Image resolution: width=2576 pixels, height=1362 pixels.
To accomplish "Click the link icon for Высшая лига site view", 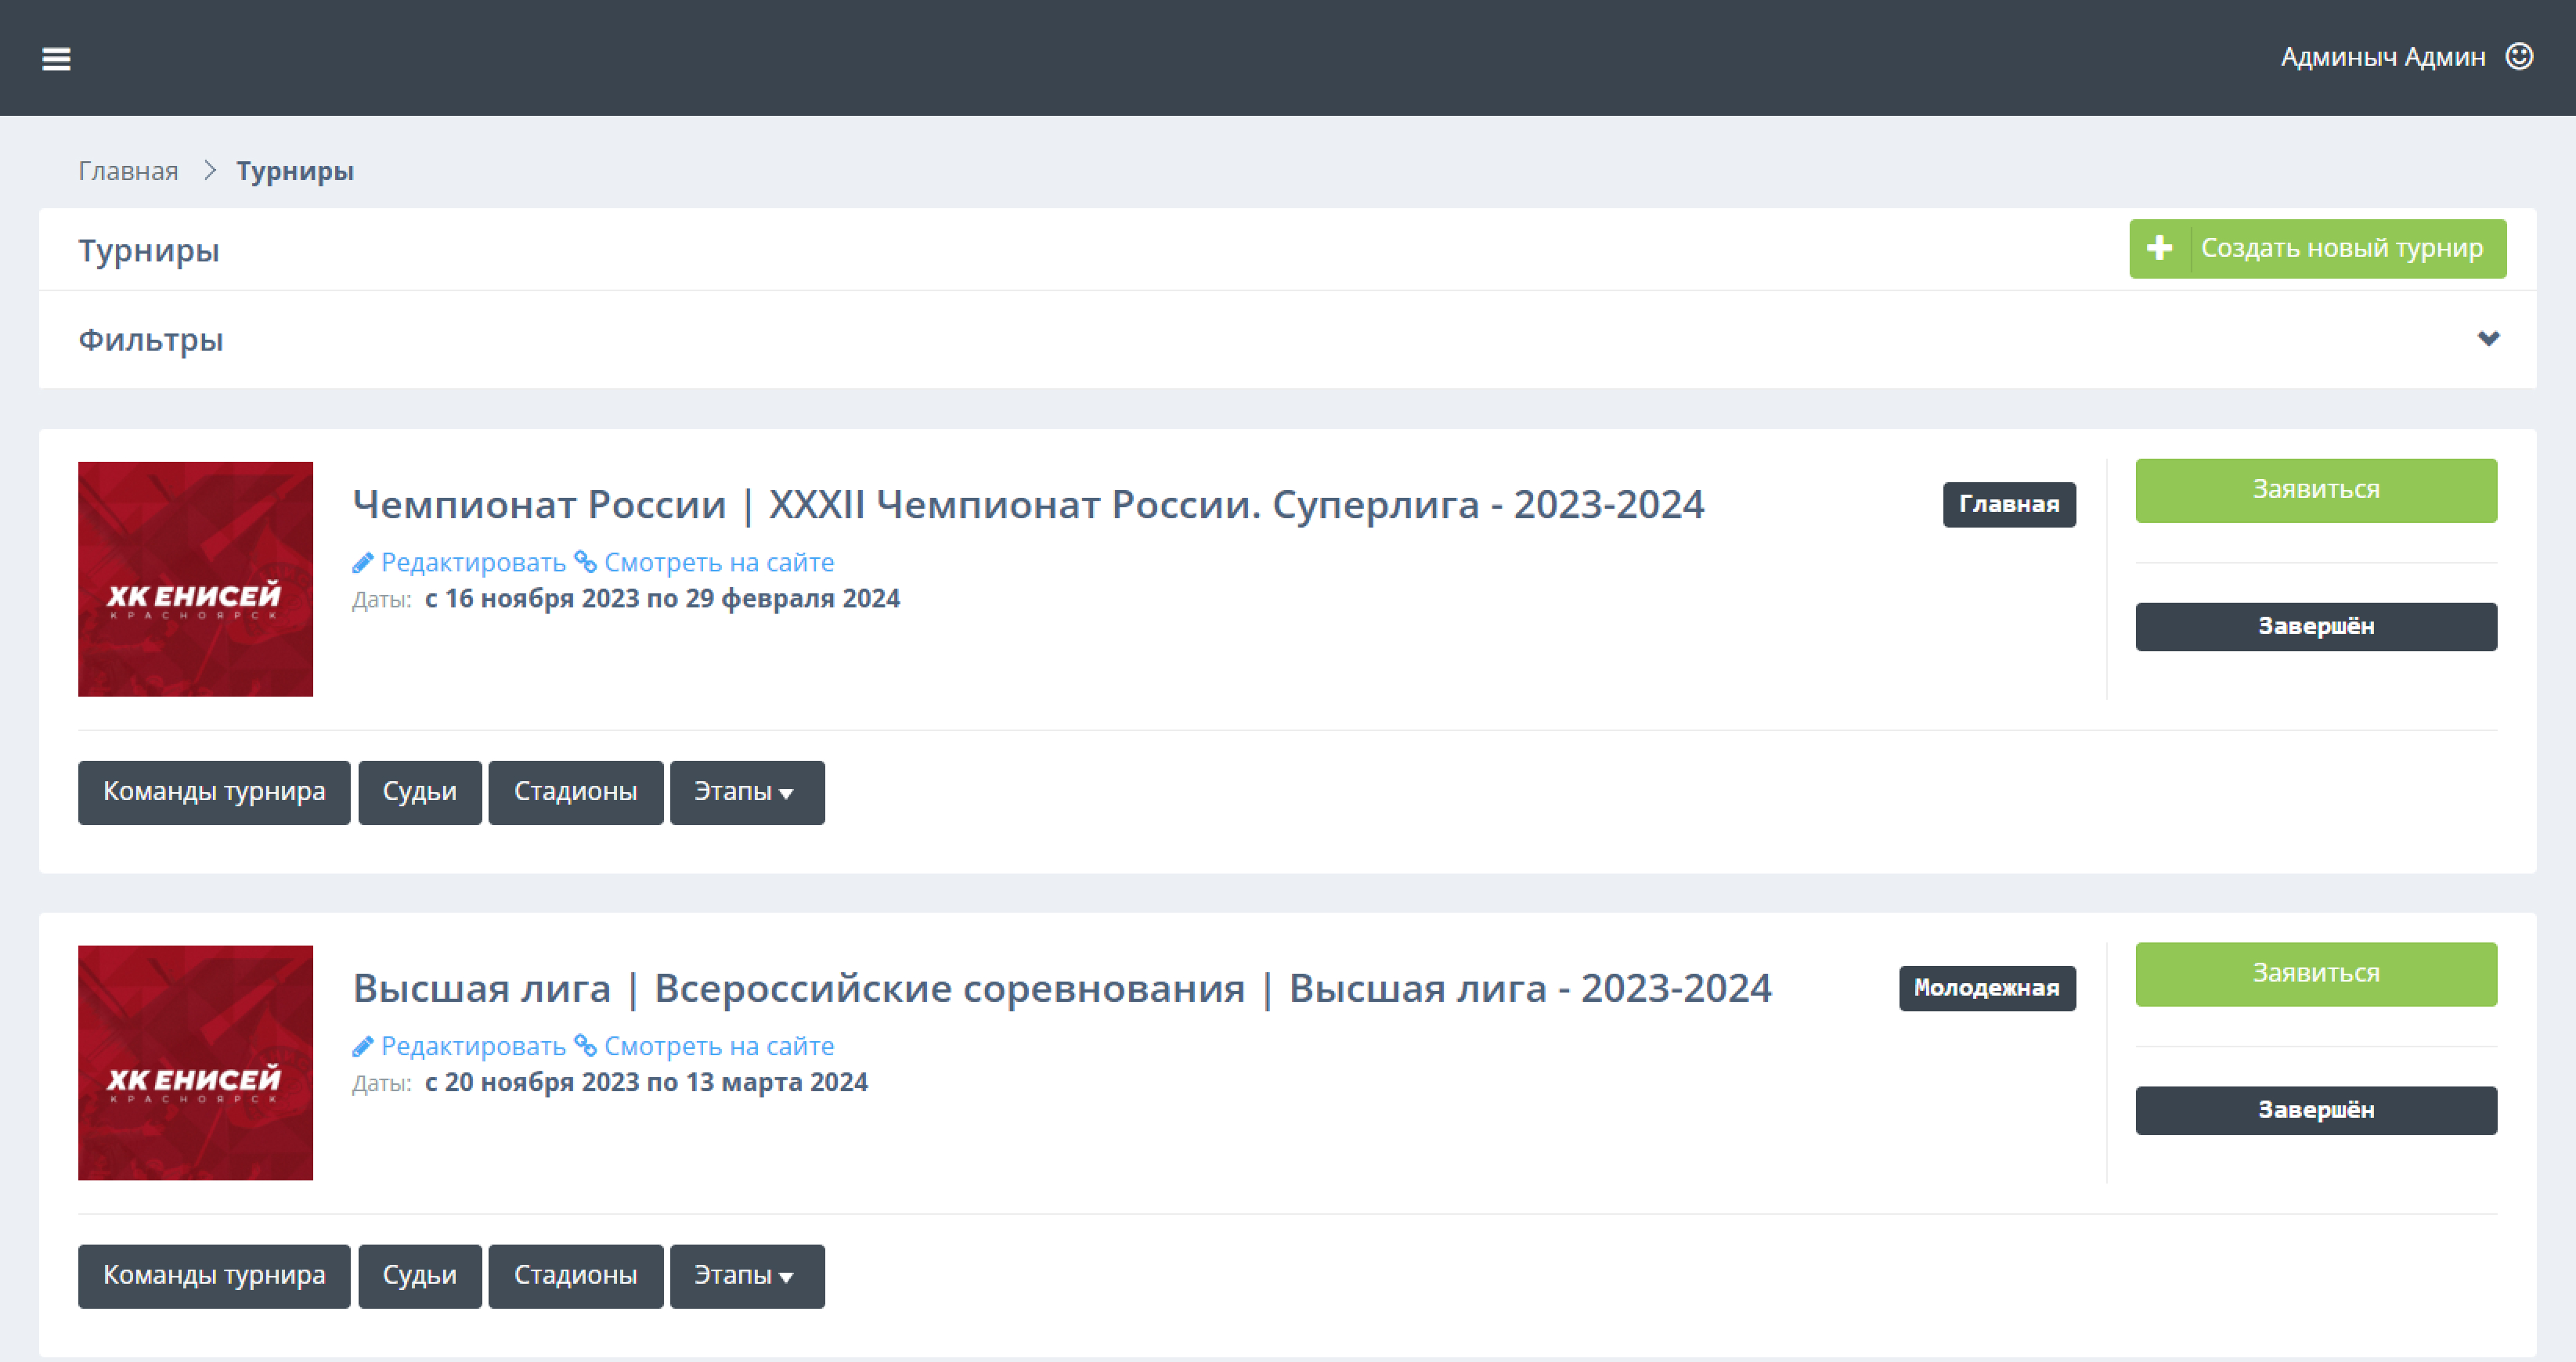I will click(587, 1046).
